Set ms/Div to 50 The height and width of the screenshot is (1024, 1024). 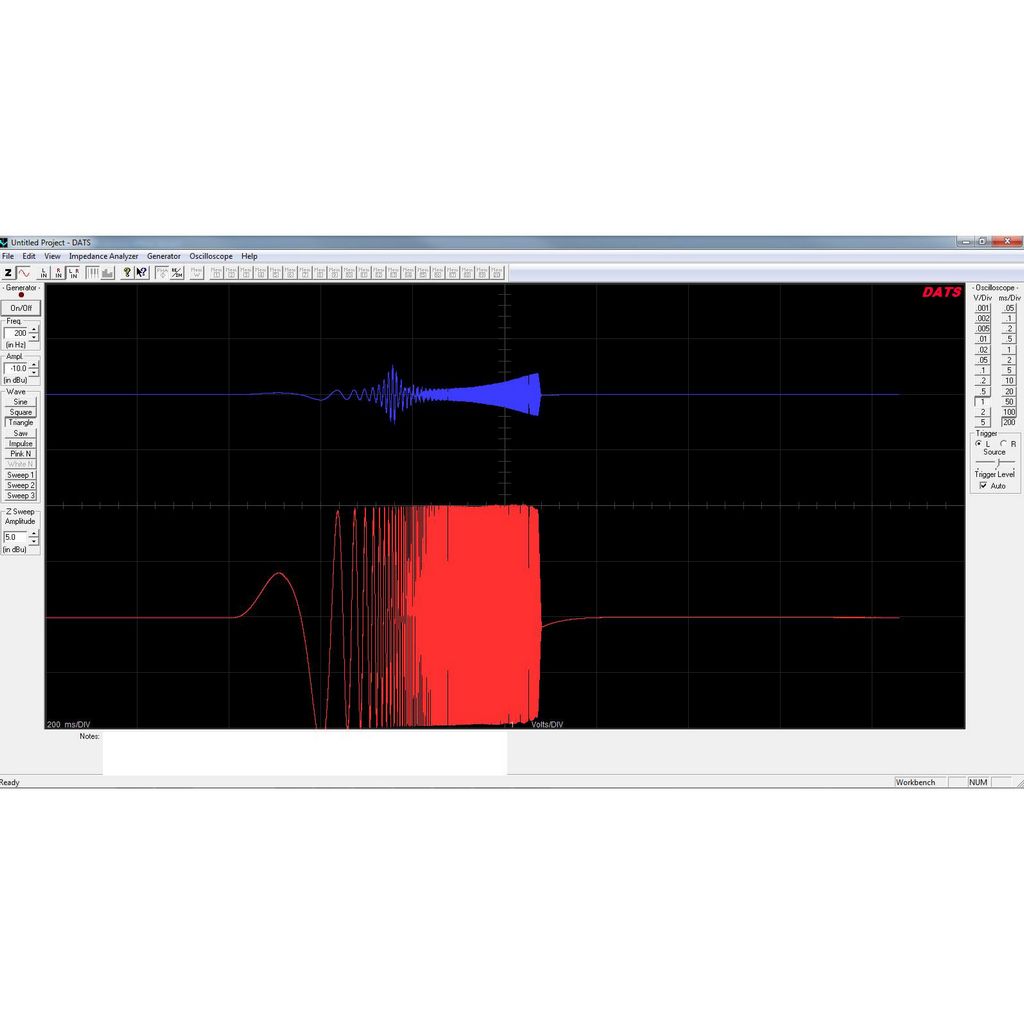tap(1009, 402)
